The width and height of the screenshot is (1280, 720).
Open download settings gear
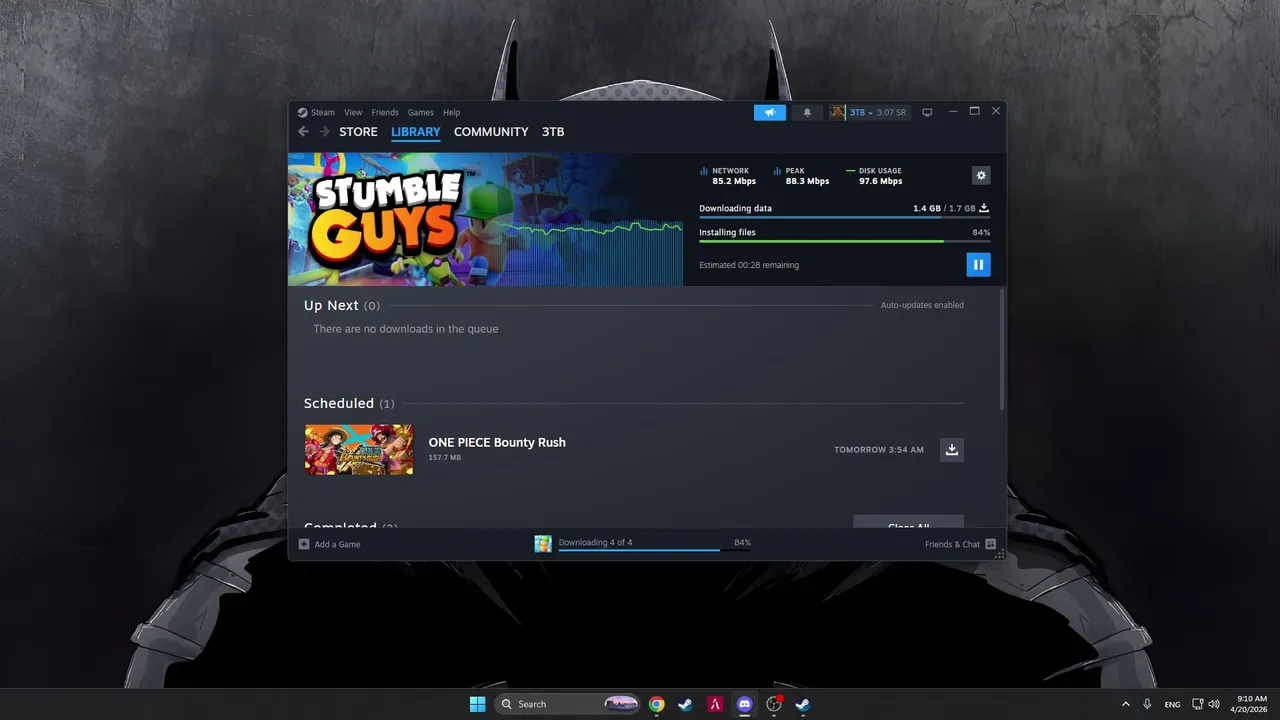coord(981,175)
